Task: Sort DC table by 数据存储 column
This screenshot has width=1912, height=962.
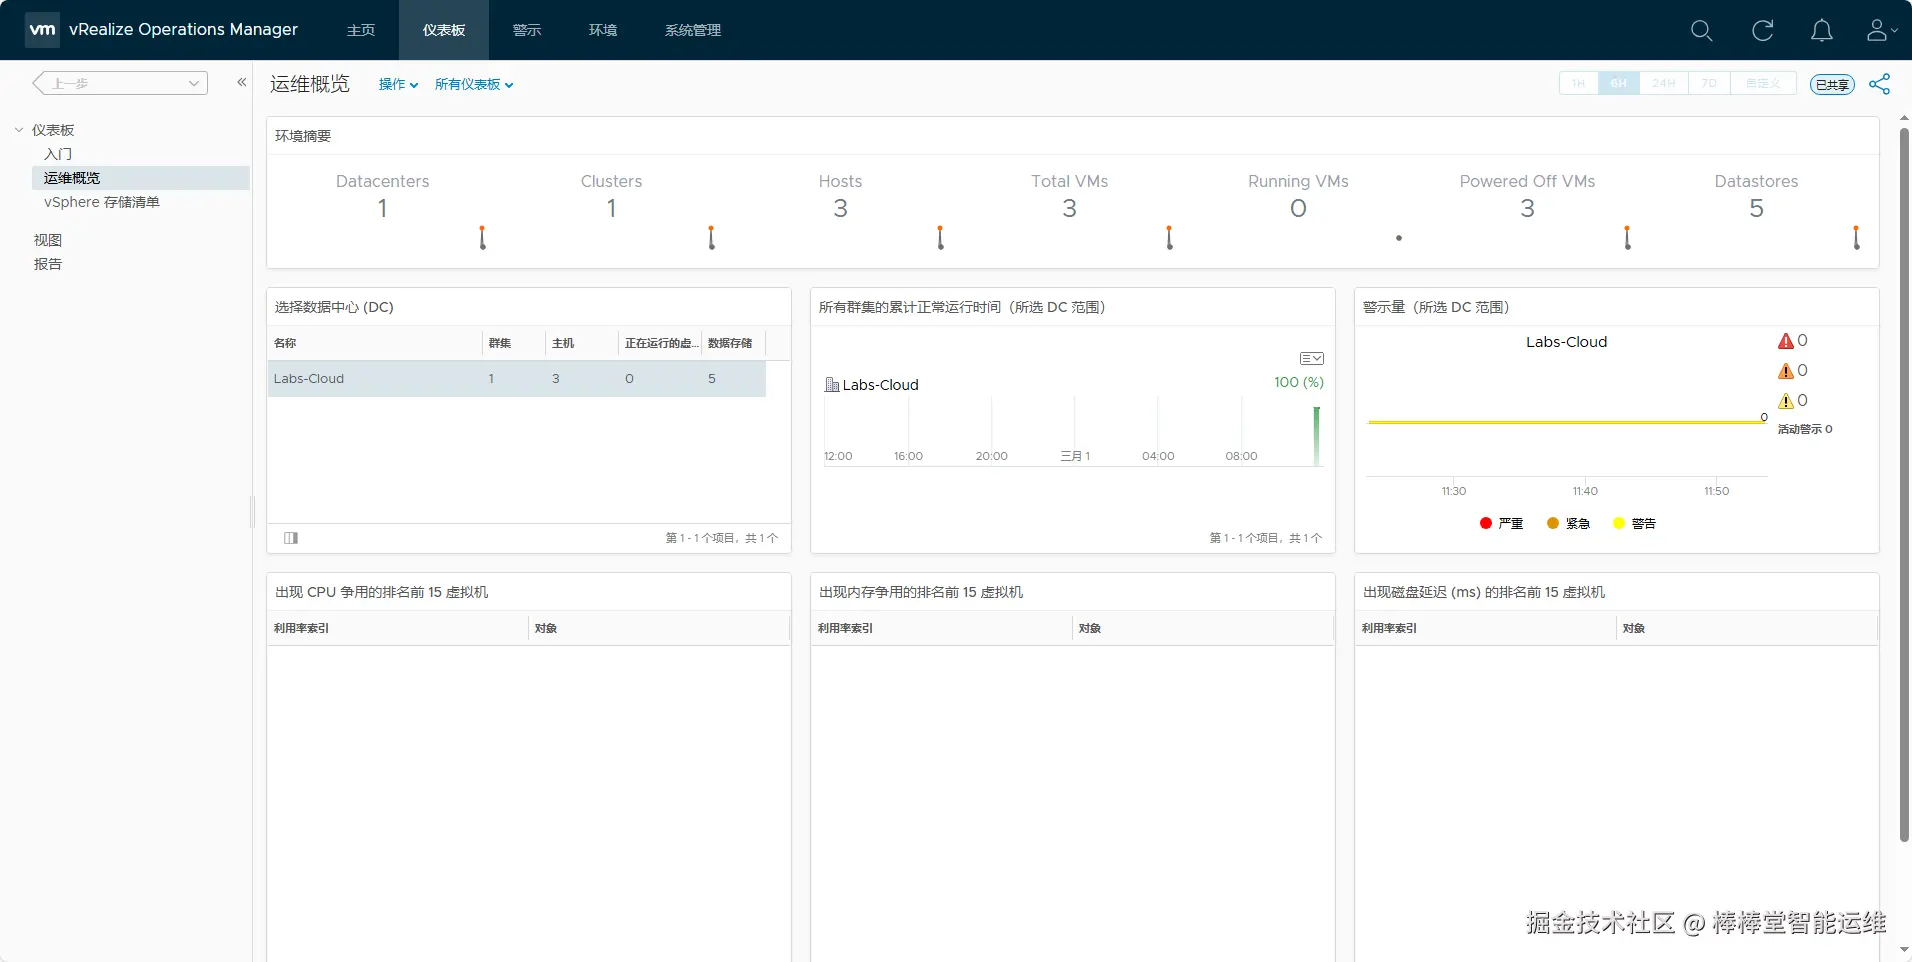Action: point(734,343)
